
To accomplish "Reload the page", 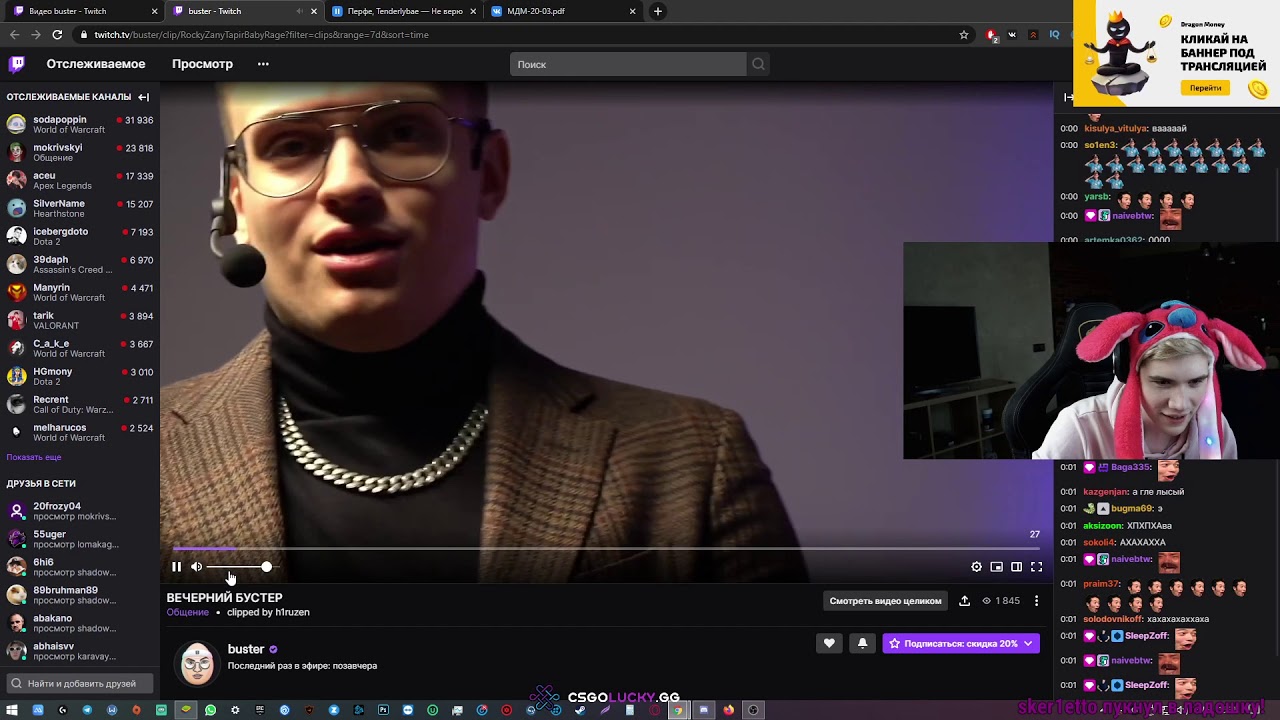I will pyautogui.click(x=57, y=35).
